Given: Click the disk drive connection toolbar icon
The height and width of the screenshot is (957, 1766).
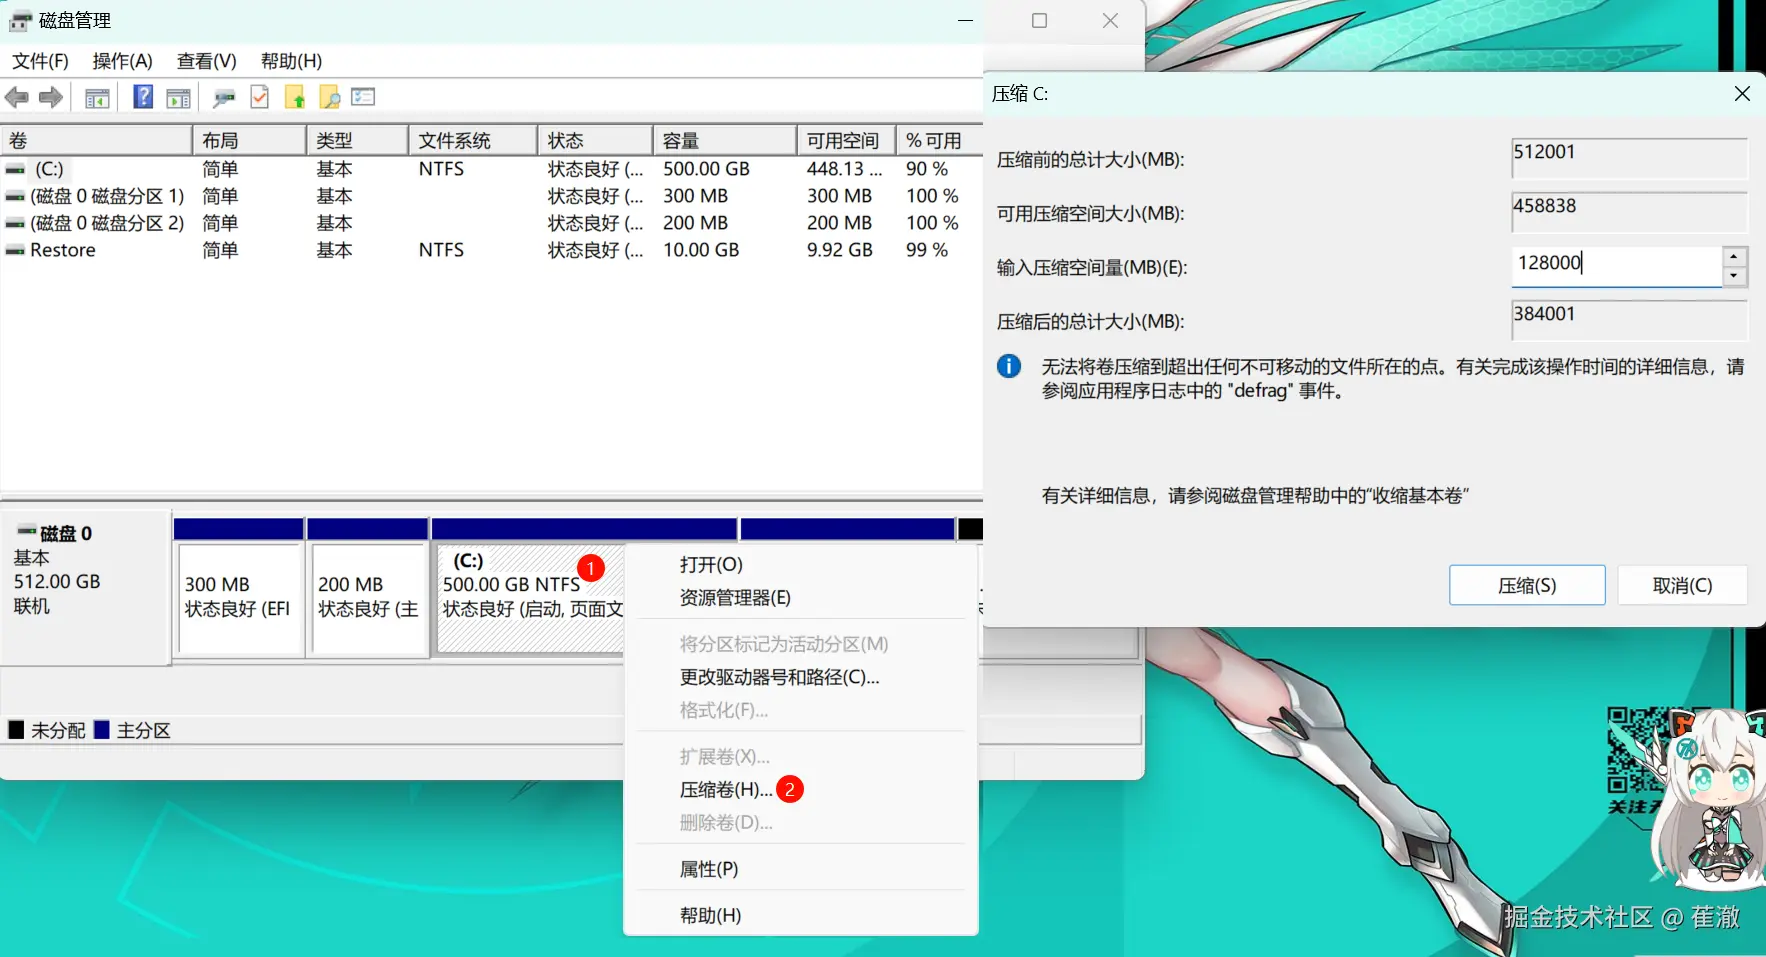Looking at the screenshot, I should pyautogui.click(x=224, y=98).
